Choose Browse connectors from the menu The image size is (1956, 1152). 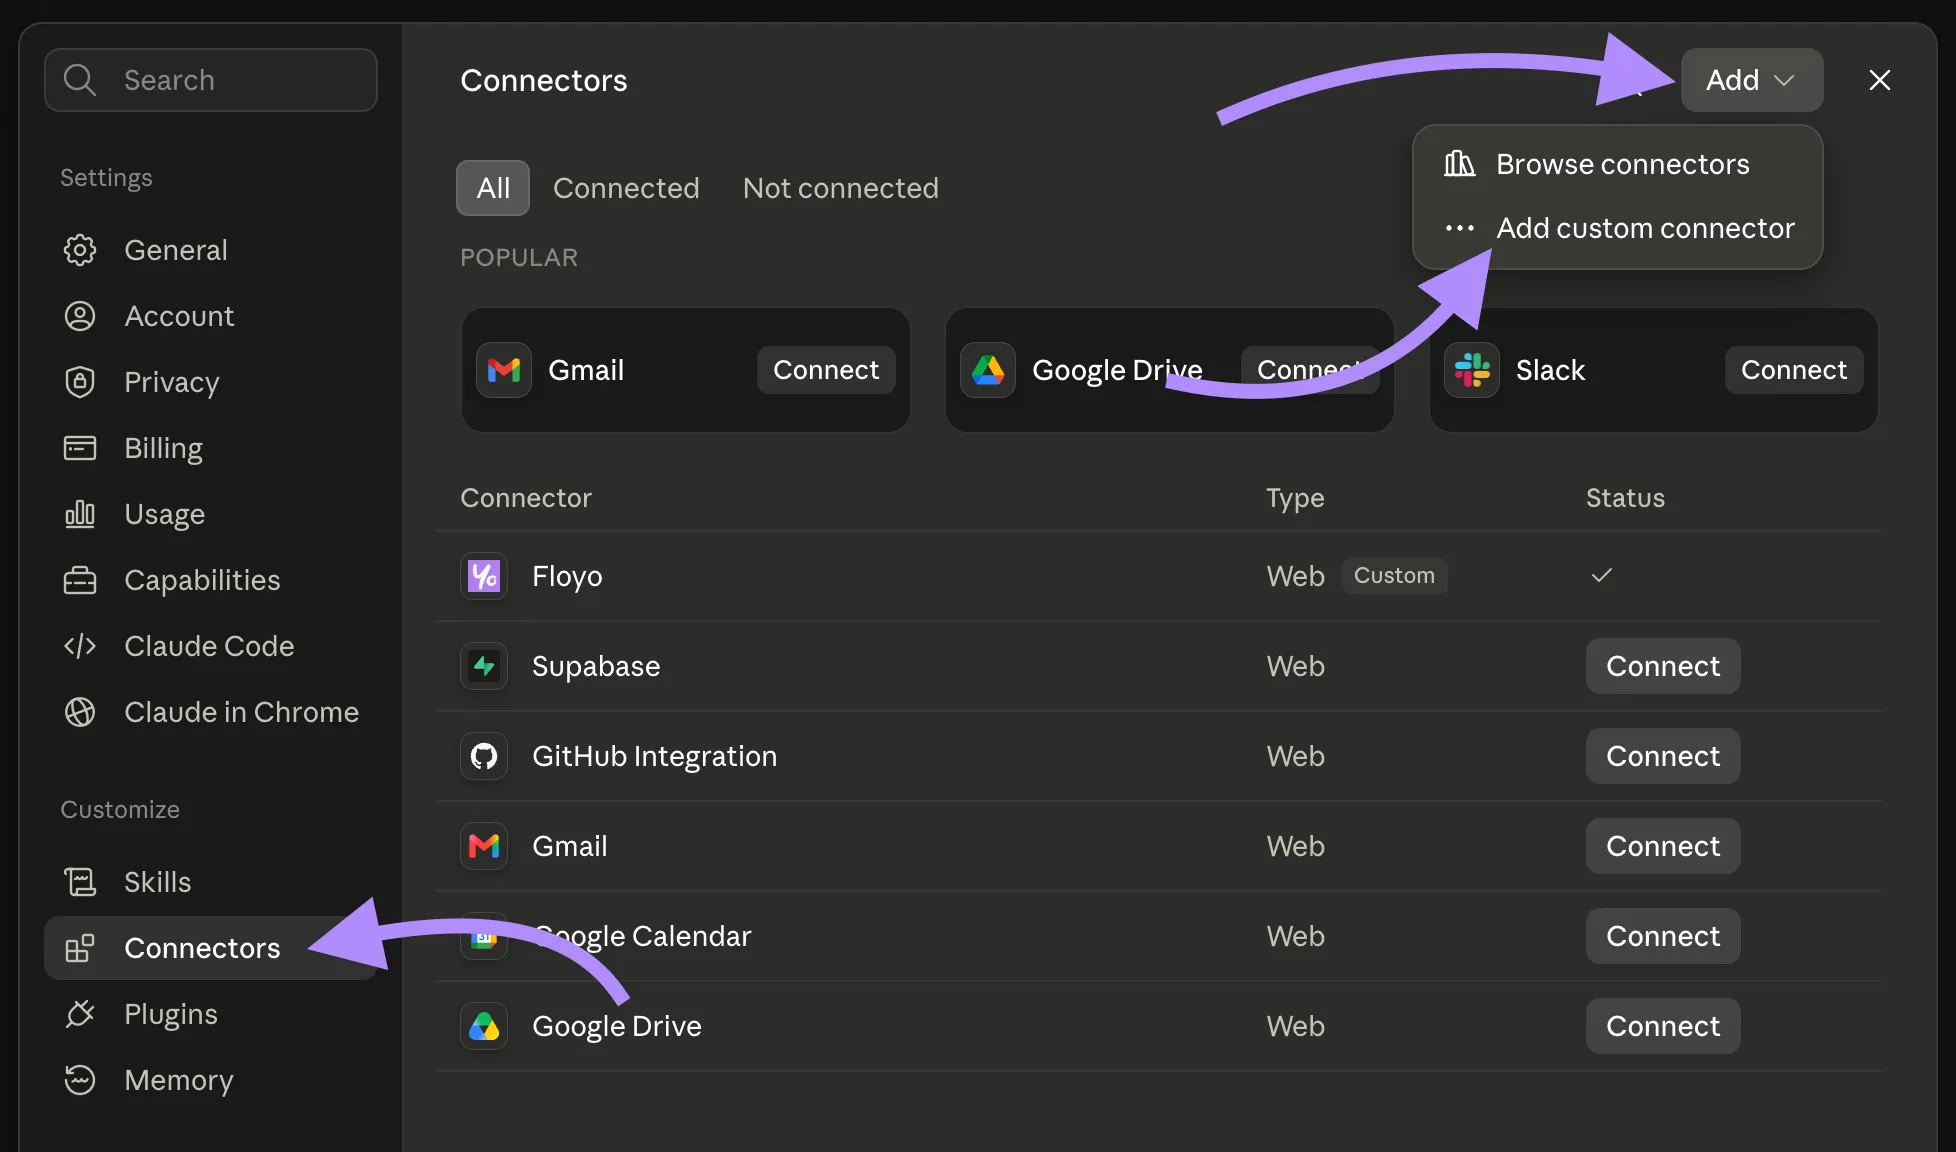(1618, 164)
